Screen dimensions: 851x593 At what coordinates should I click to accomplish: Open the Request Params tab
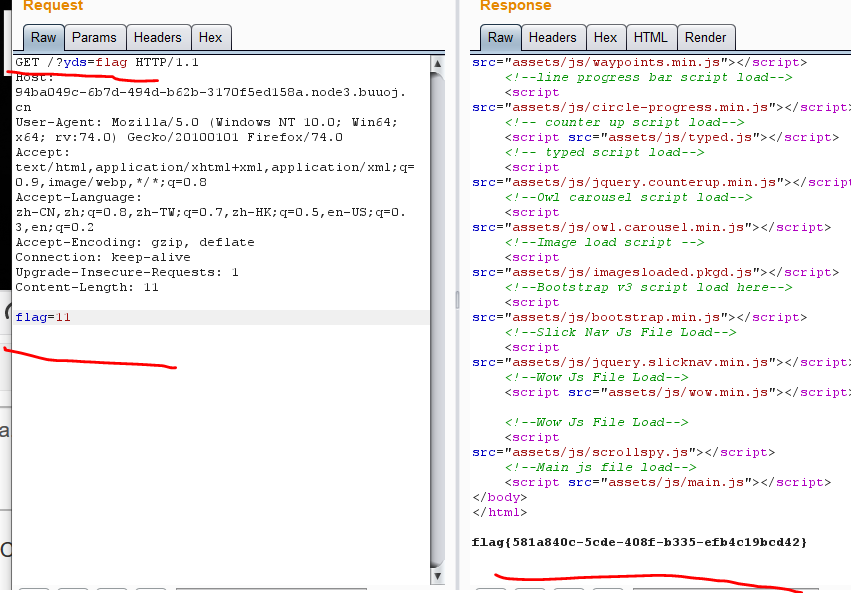[94, 37]
